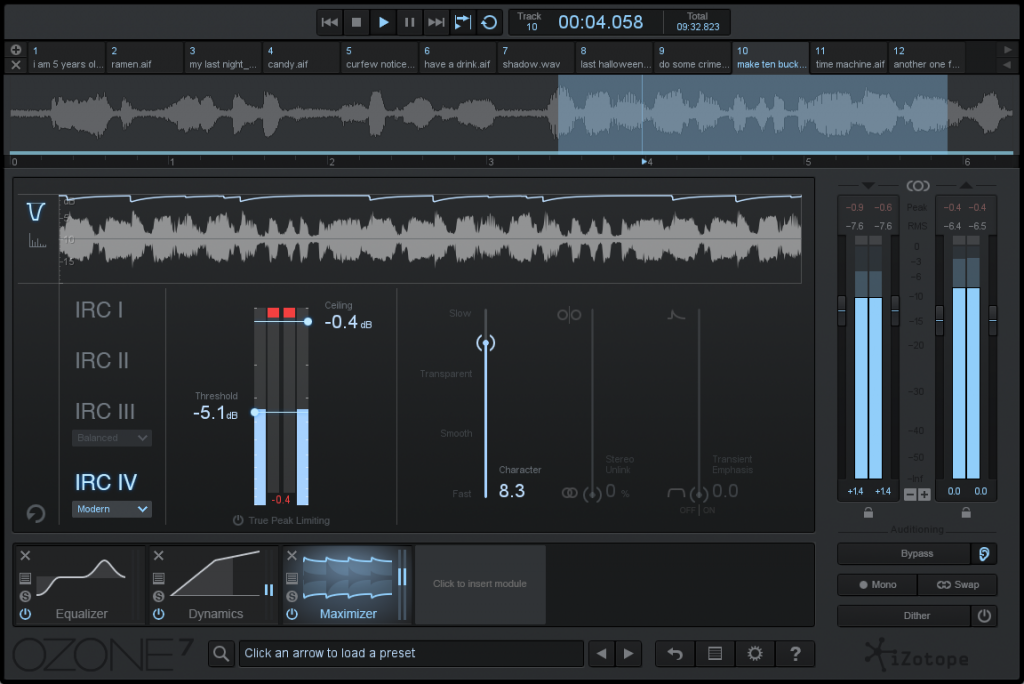Click the Bypass button
This screenshot has height=684, width=1024.
tap(908, 553)
